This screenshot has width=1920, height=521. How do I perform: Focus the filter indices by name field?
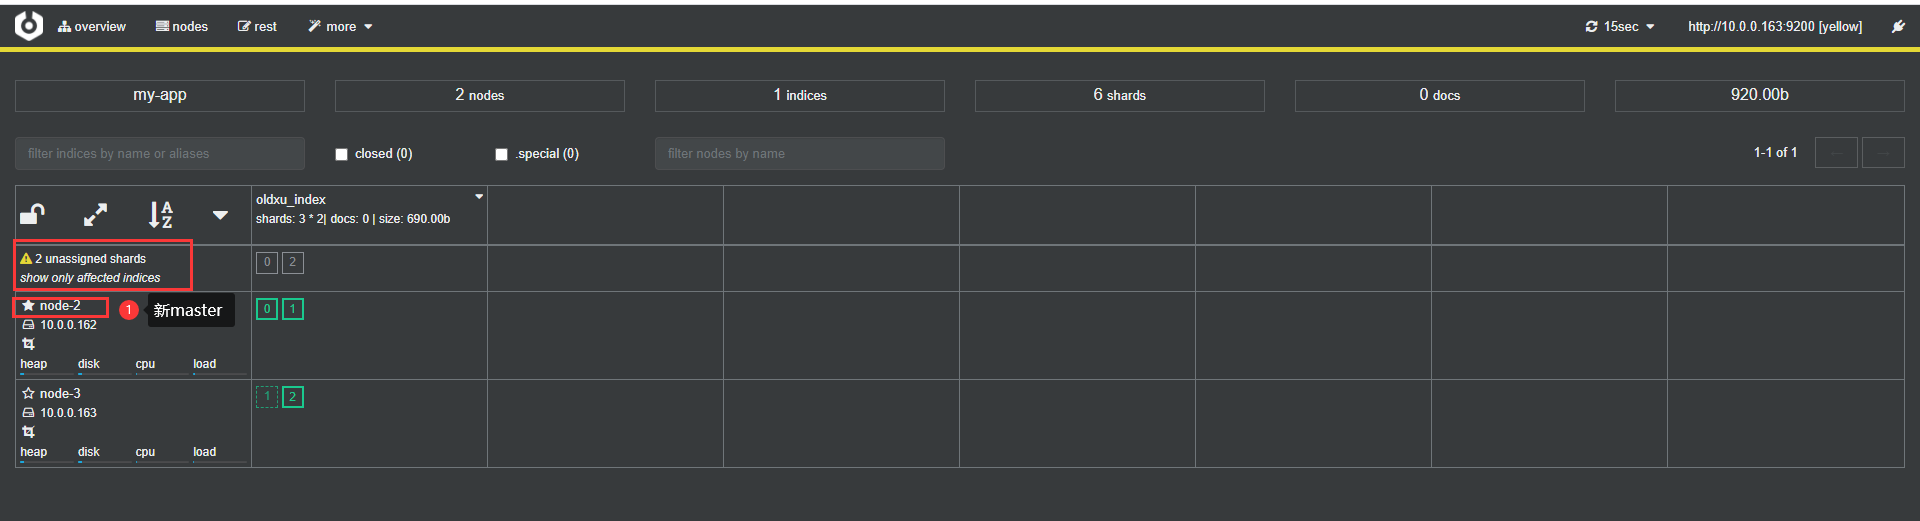tap(160, 153)
